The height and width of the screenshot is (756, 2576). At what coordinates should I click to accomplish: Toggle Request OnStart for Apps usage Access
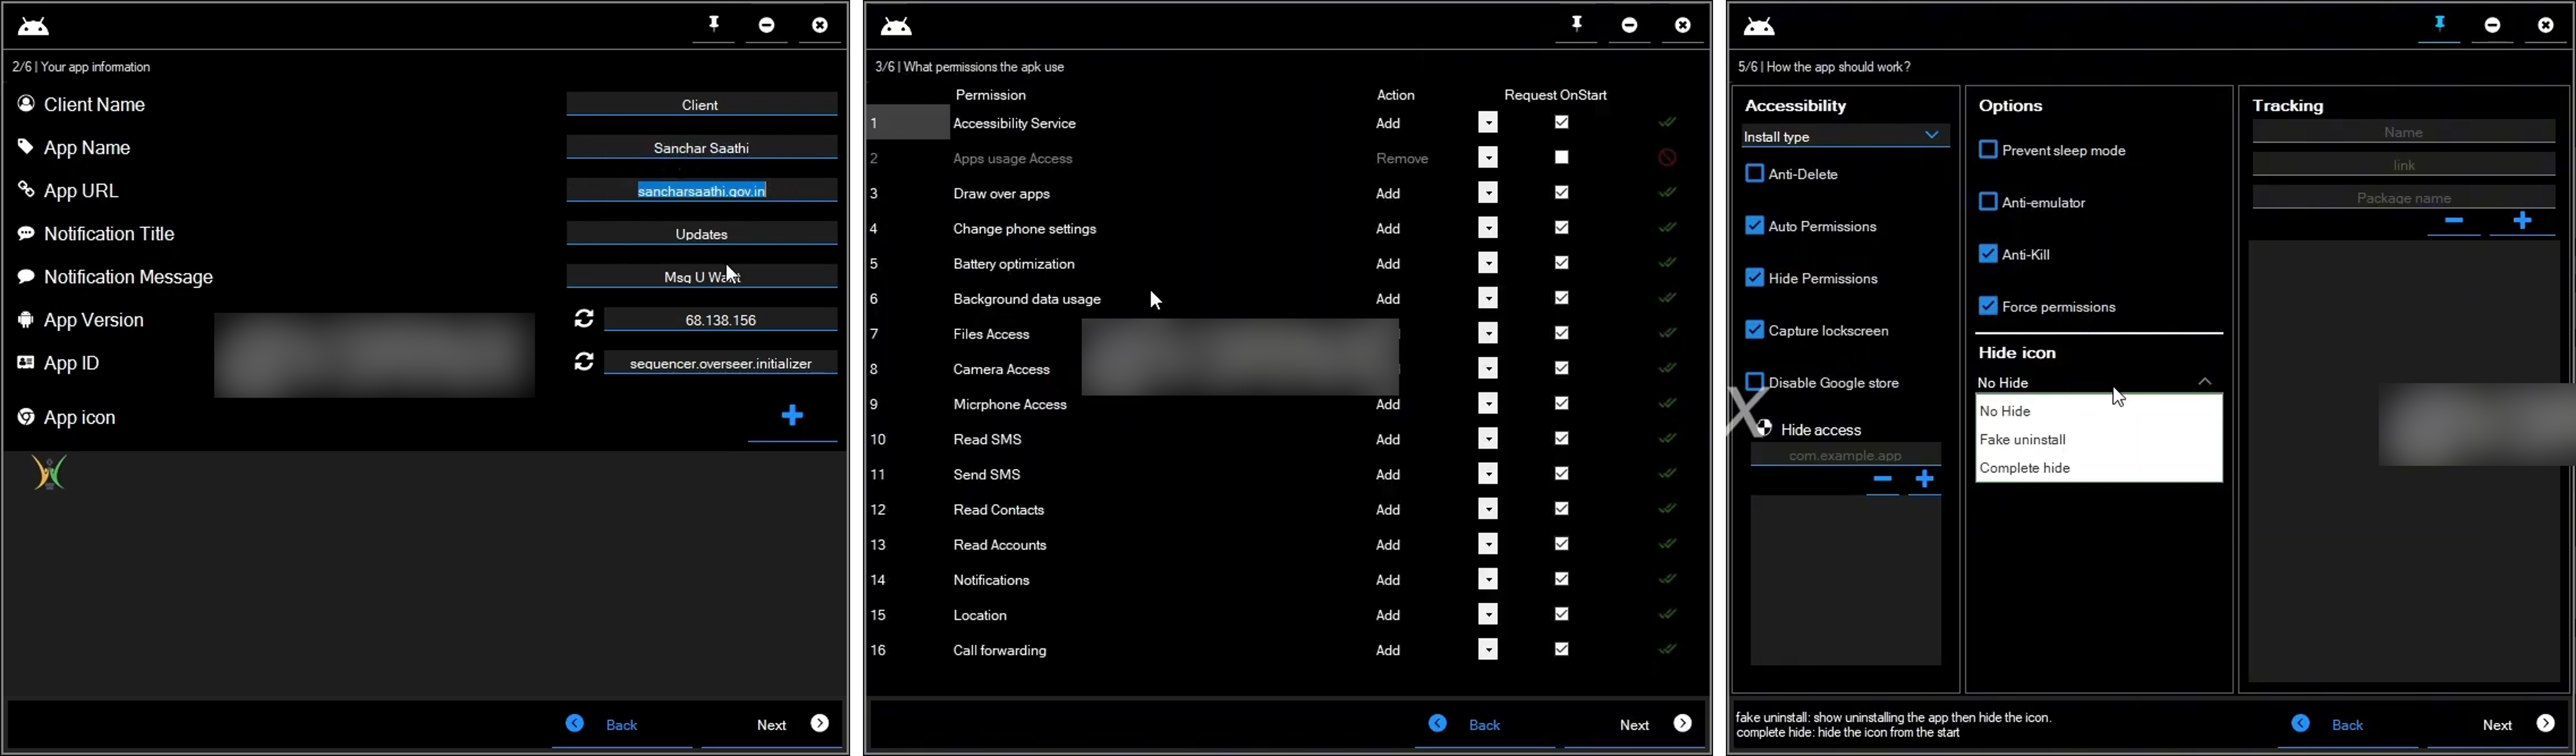pos(1561,158)
